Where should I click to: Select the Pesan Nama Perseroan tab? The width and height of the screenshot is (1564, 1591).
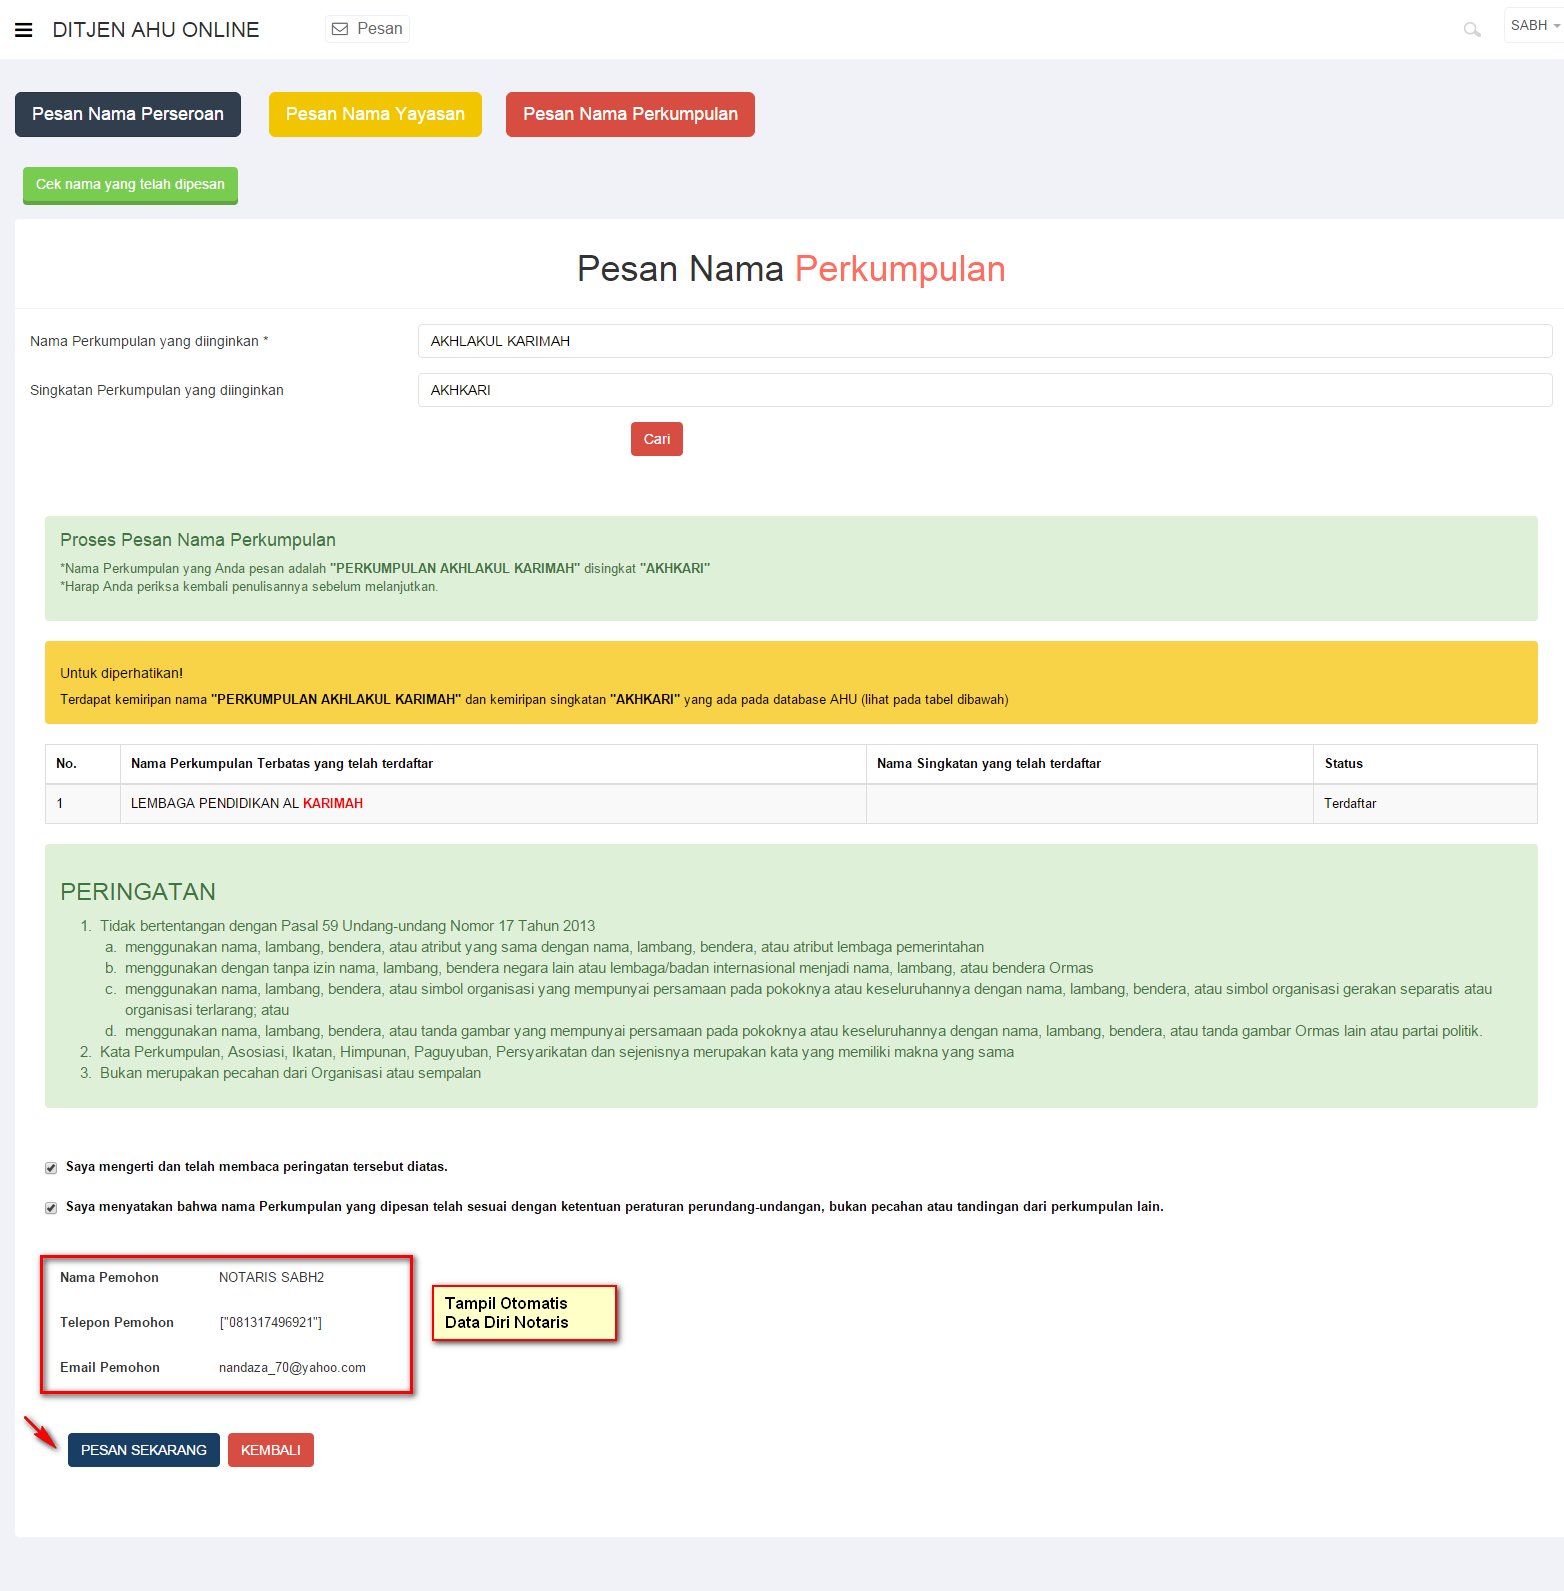128,114
